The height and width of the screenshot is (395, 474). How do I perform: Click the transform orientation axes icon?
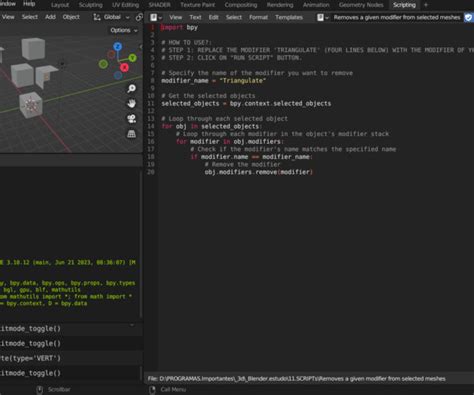97,17
